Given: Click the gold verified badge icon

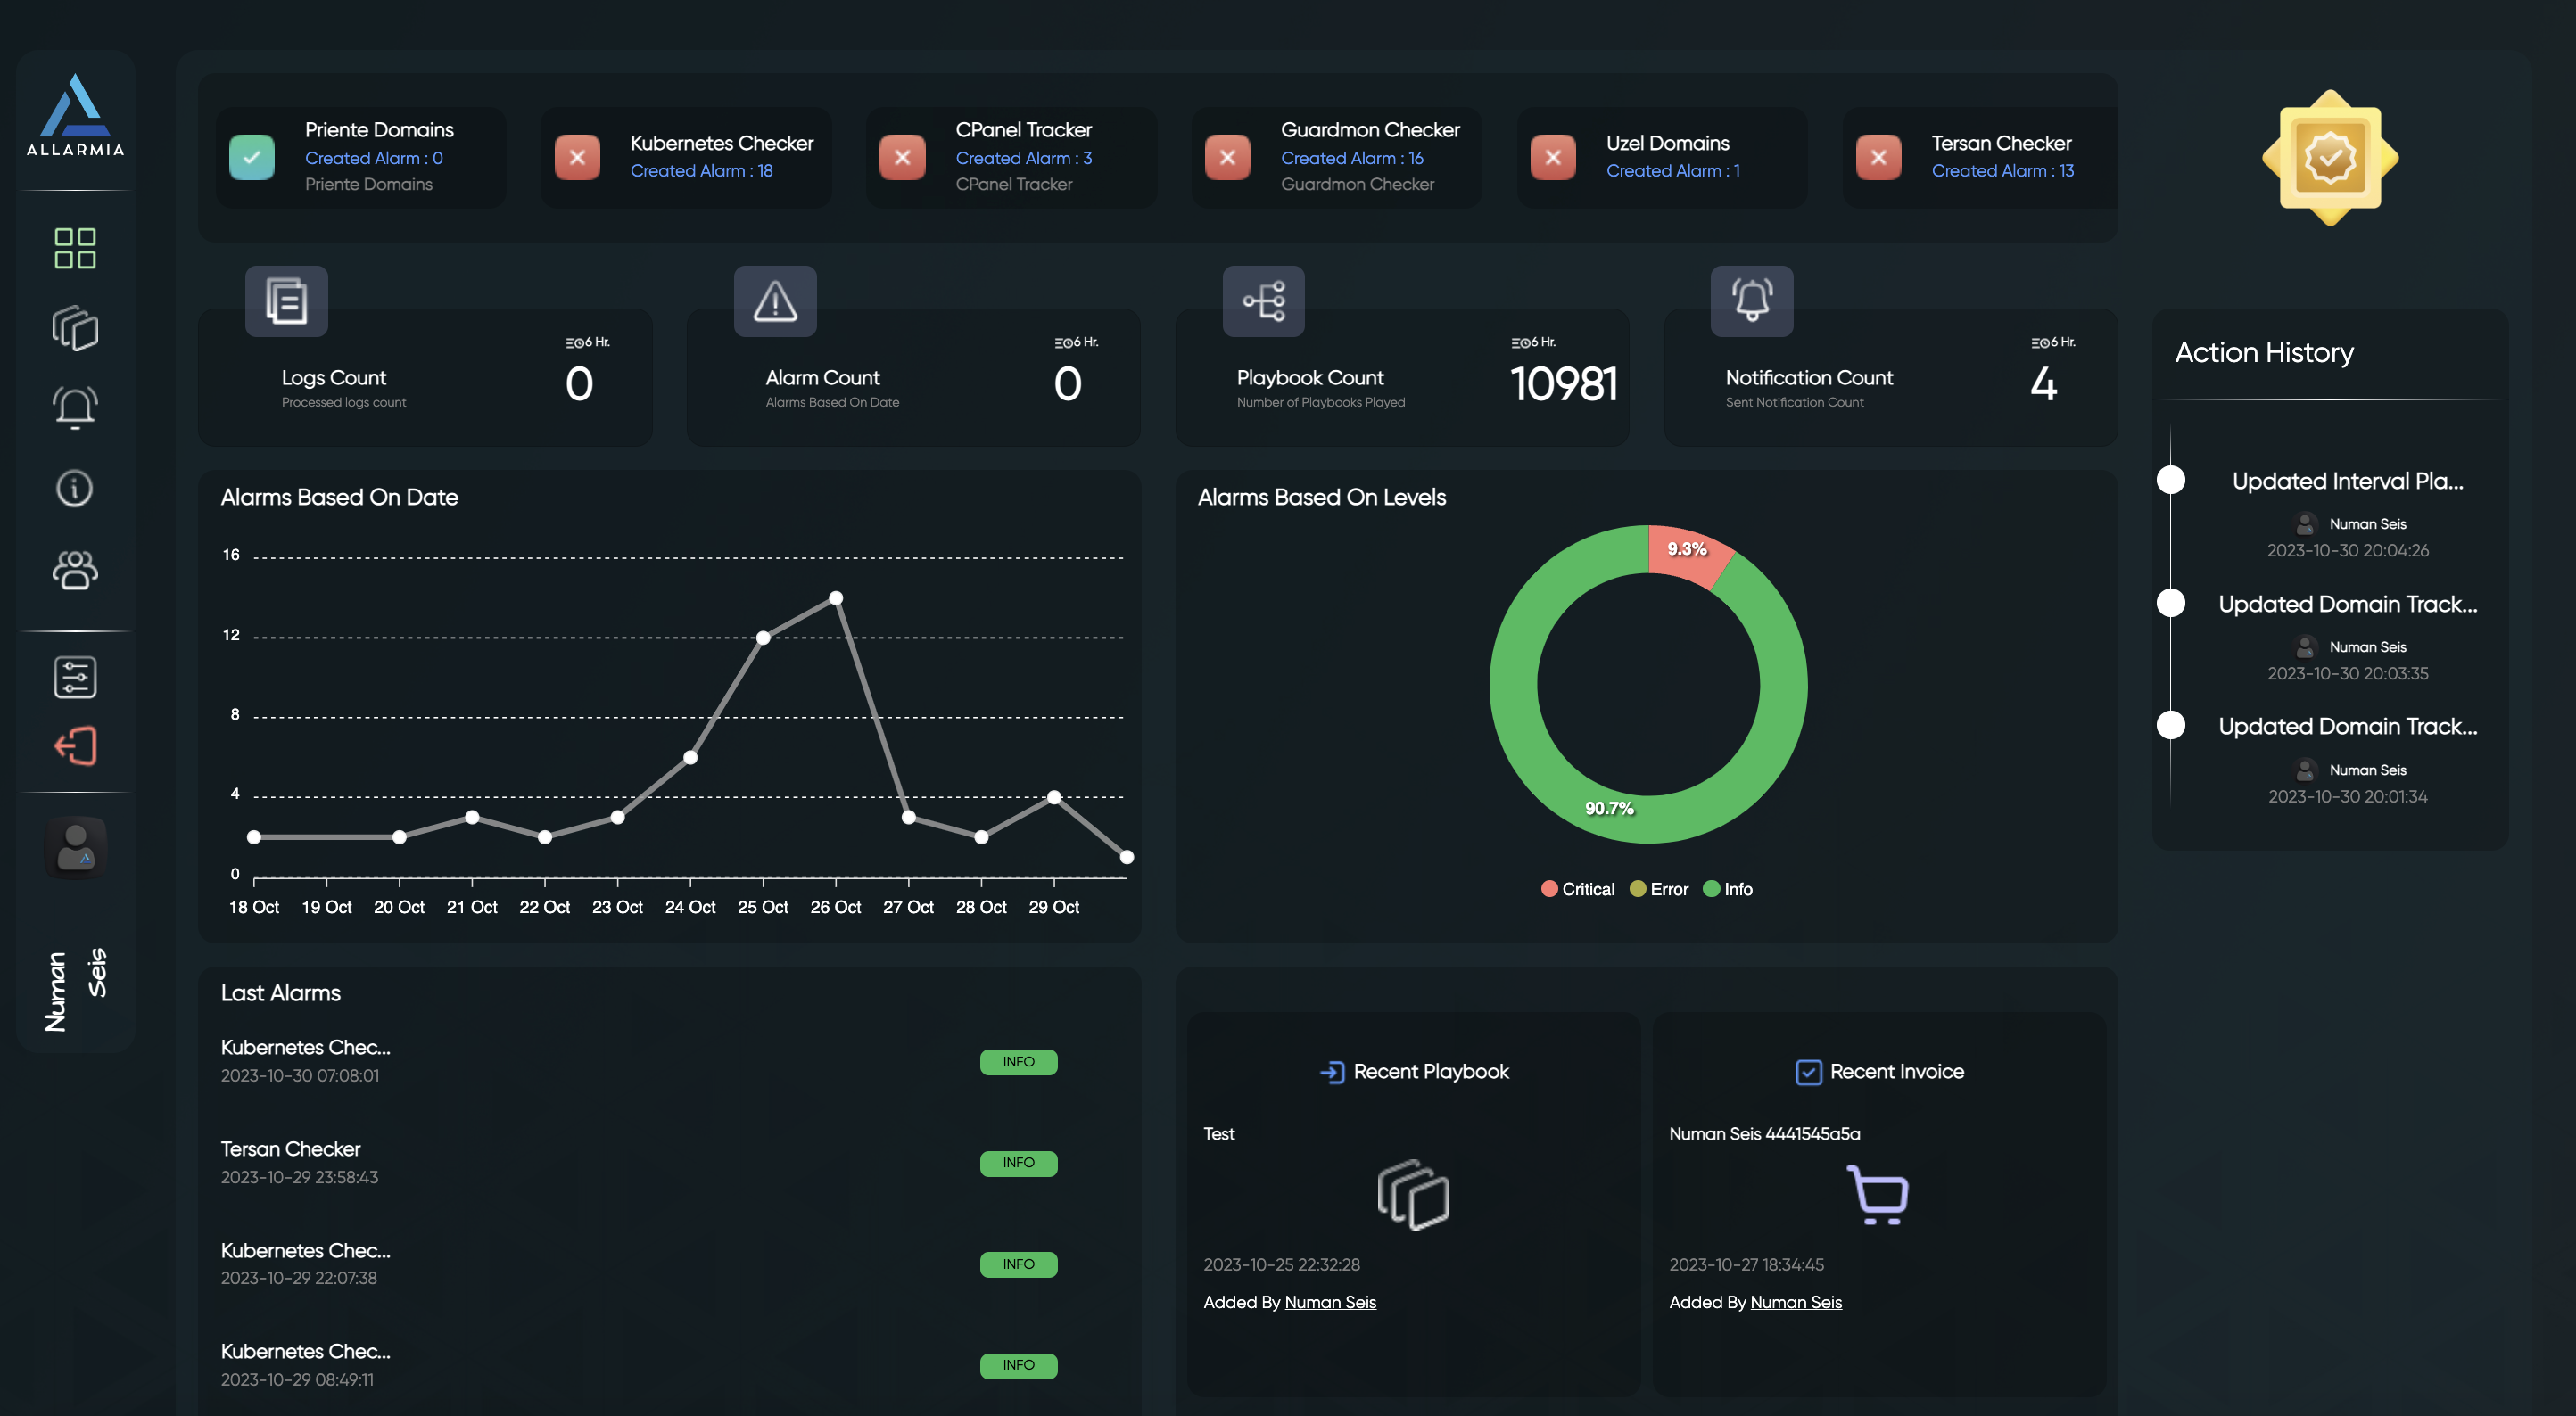Looking at the screenshot, I should click(x=2330, y=158).
